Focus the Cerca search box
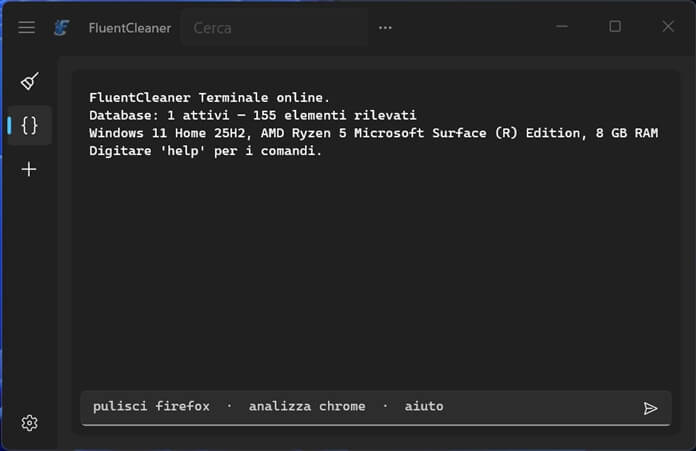696x451 pixels. pyautogui.click(x=274, y=28)
